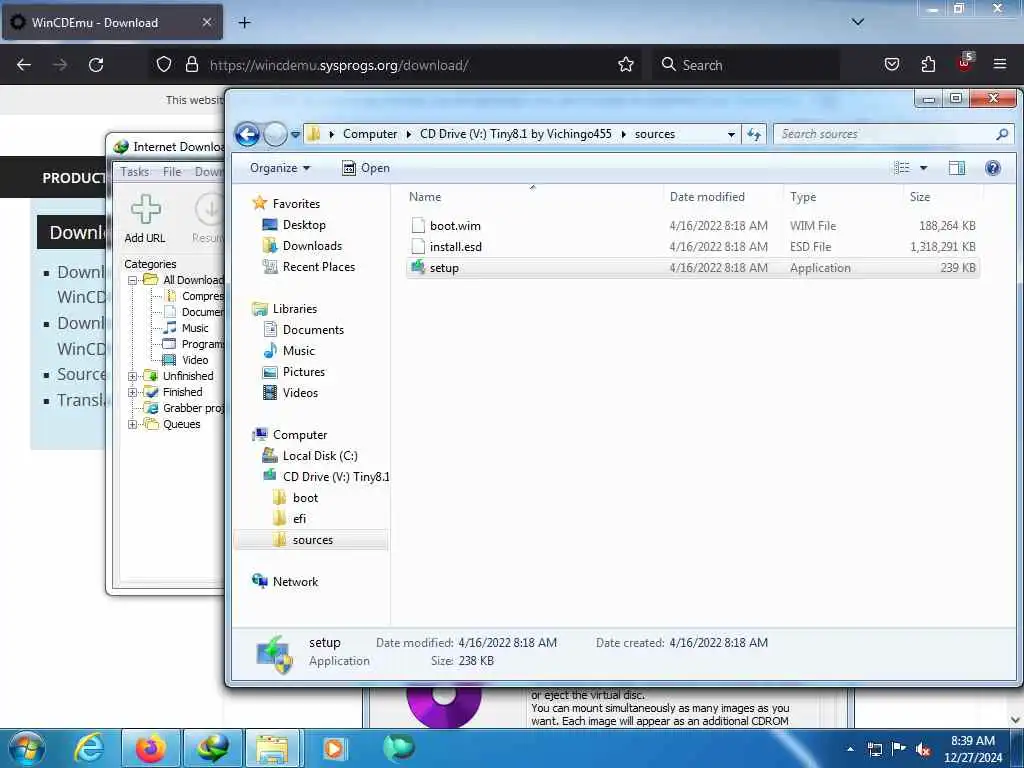Click the magnifier icon in Search sources
The image size is (1024, 768).
1002,134
